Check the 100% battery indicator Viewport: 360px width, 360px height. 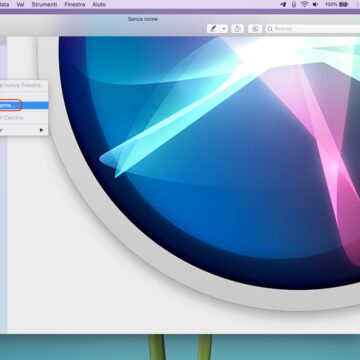(x=337, y=4)
